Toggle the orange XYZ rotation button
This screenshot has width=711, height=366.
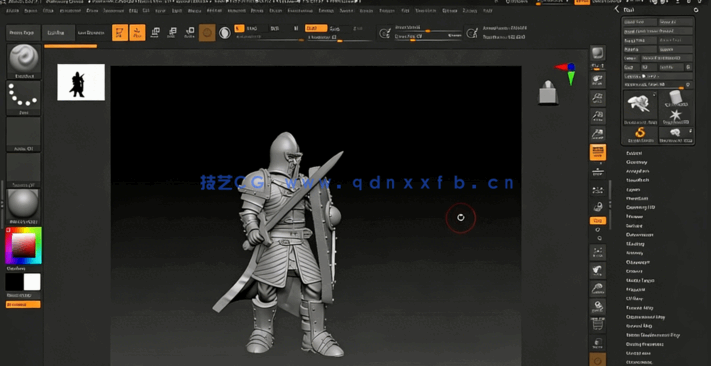(x=598, y=220)
